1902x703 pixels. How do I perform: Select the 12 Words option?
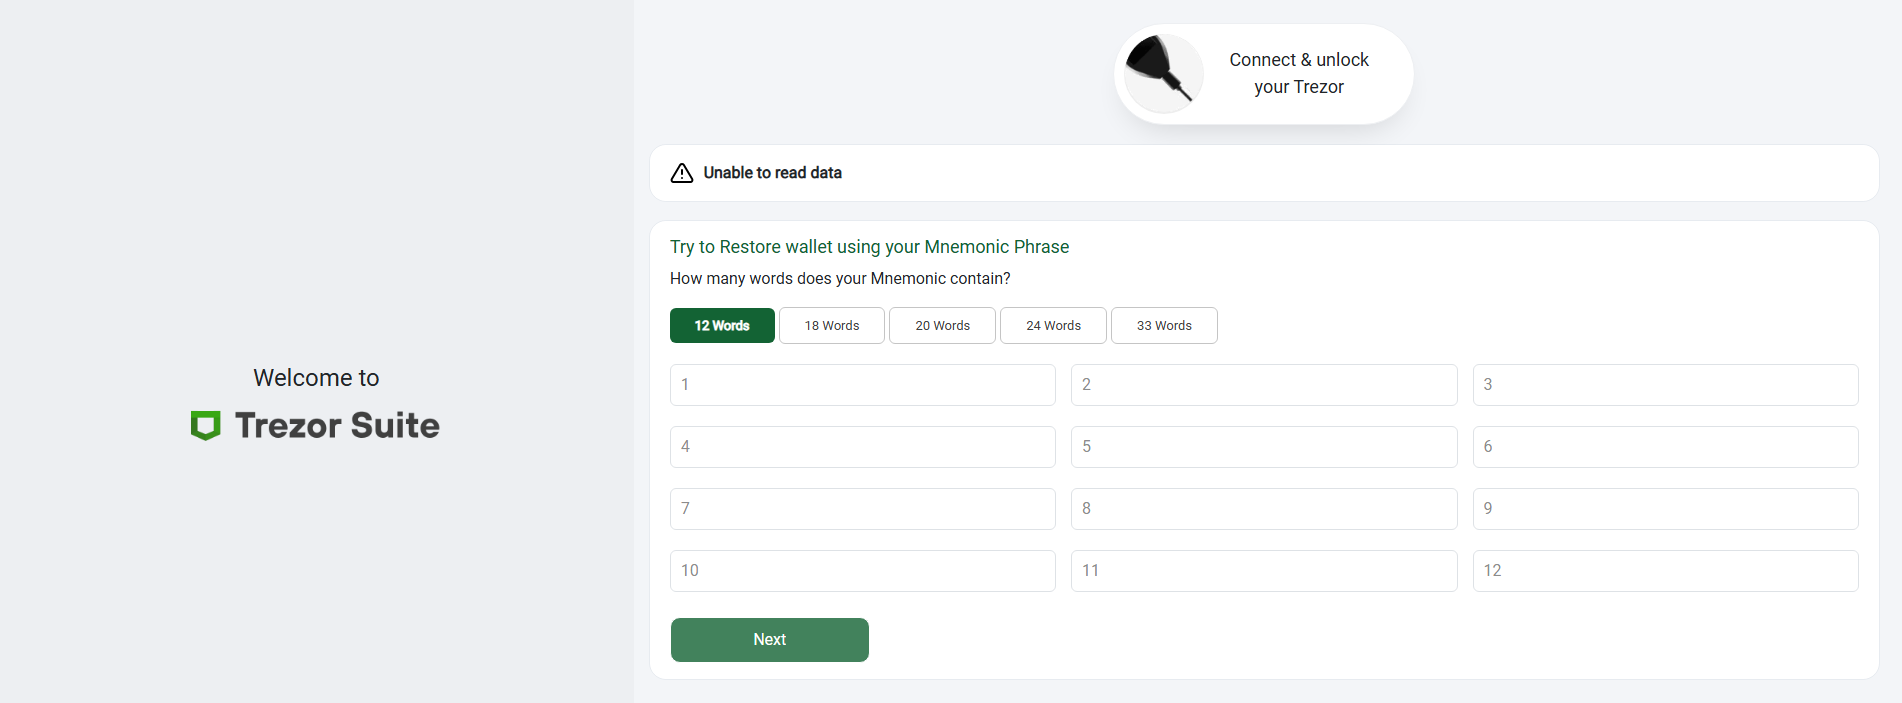[x=722, y=326]
